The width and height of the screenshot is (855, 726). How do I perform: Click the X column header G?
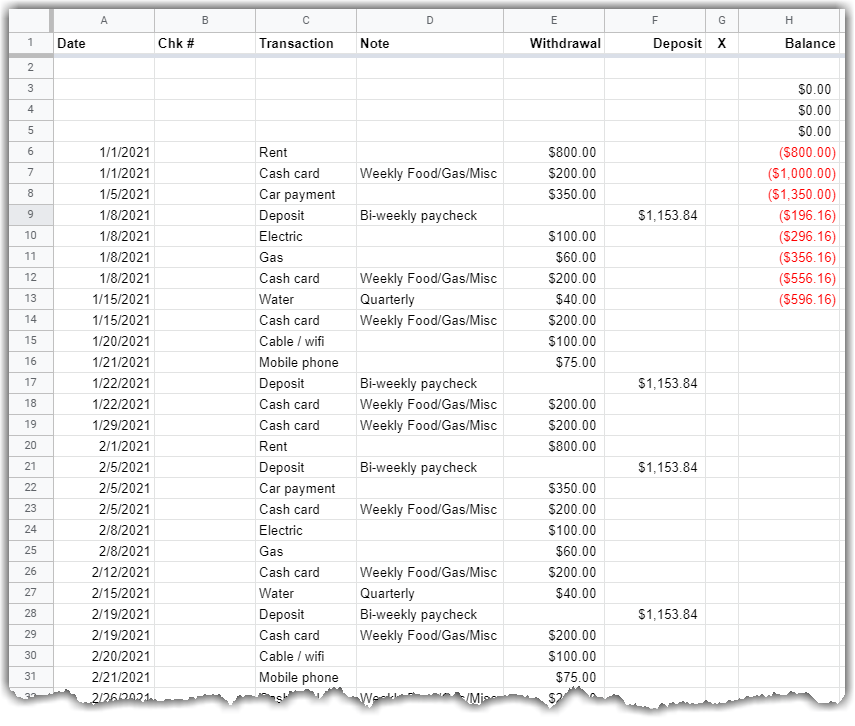point(721,19)
